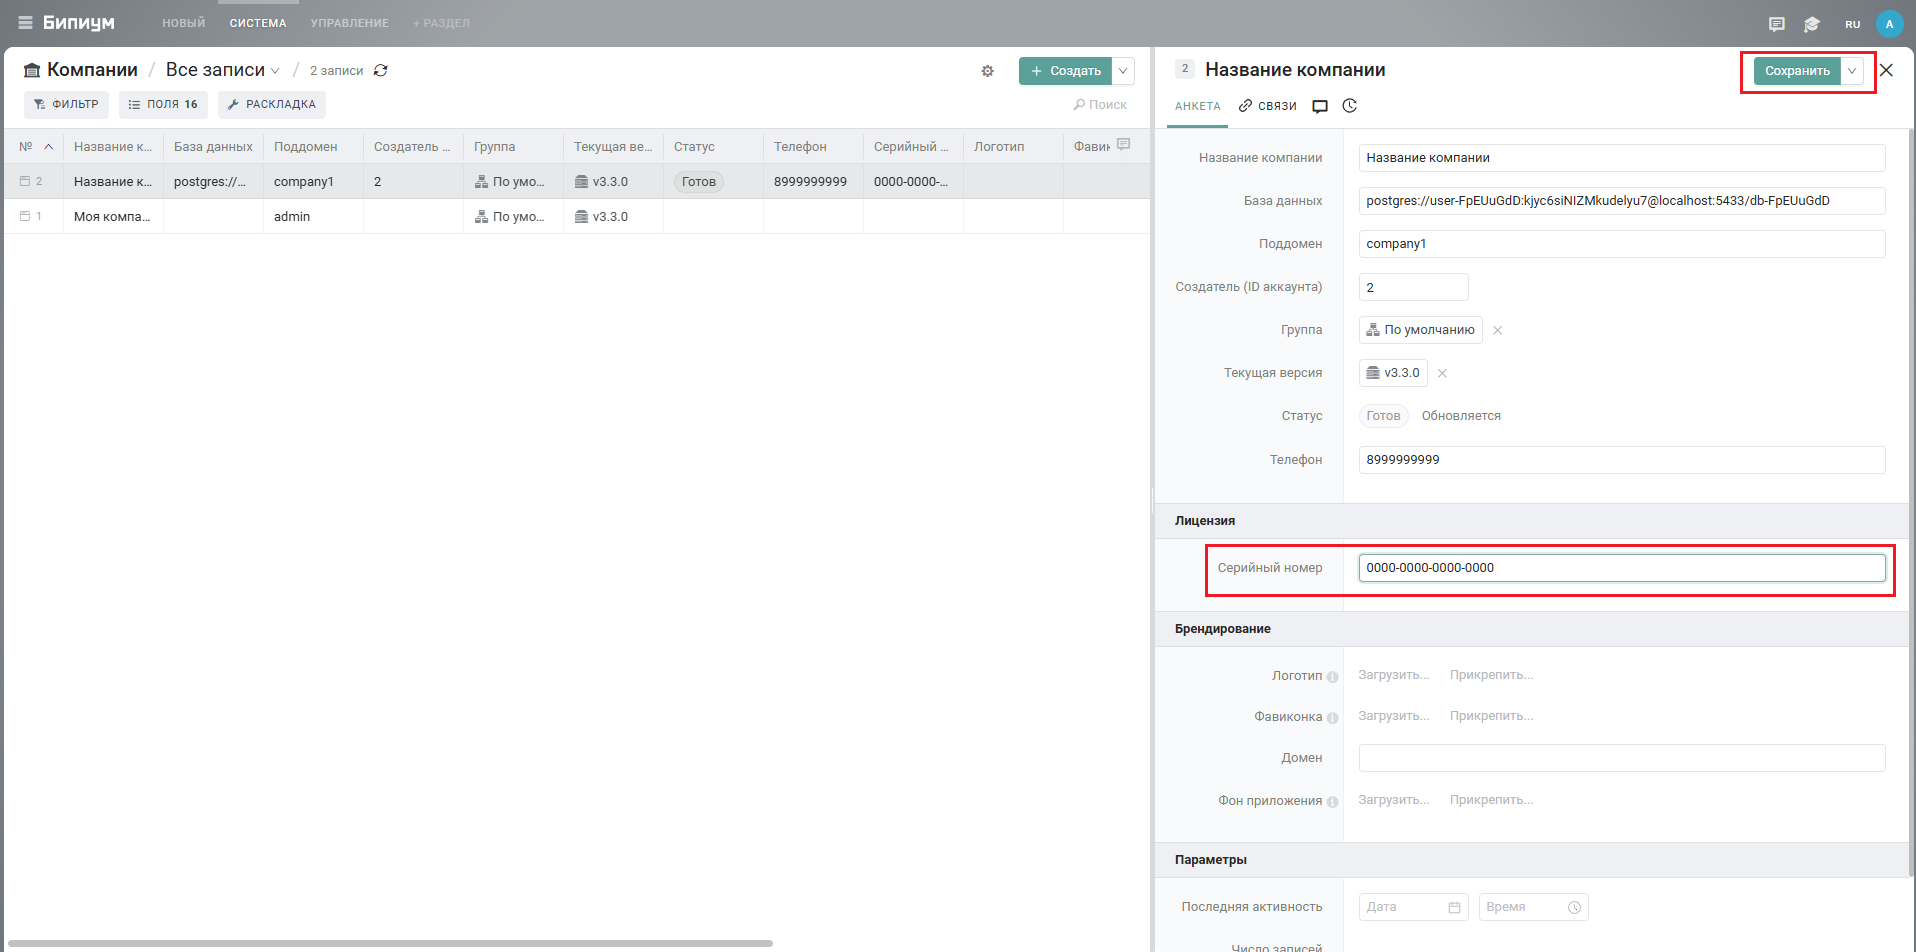Click Загрузить for Логотип

tap(1393, 675)
